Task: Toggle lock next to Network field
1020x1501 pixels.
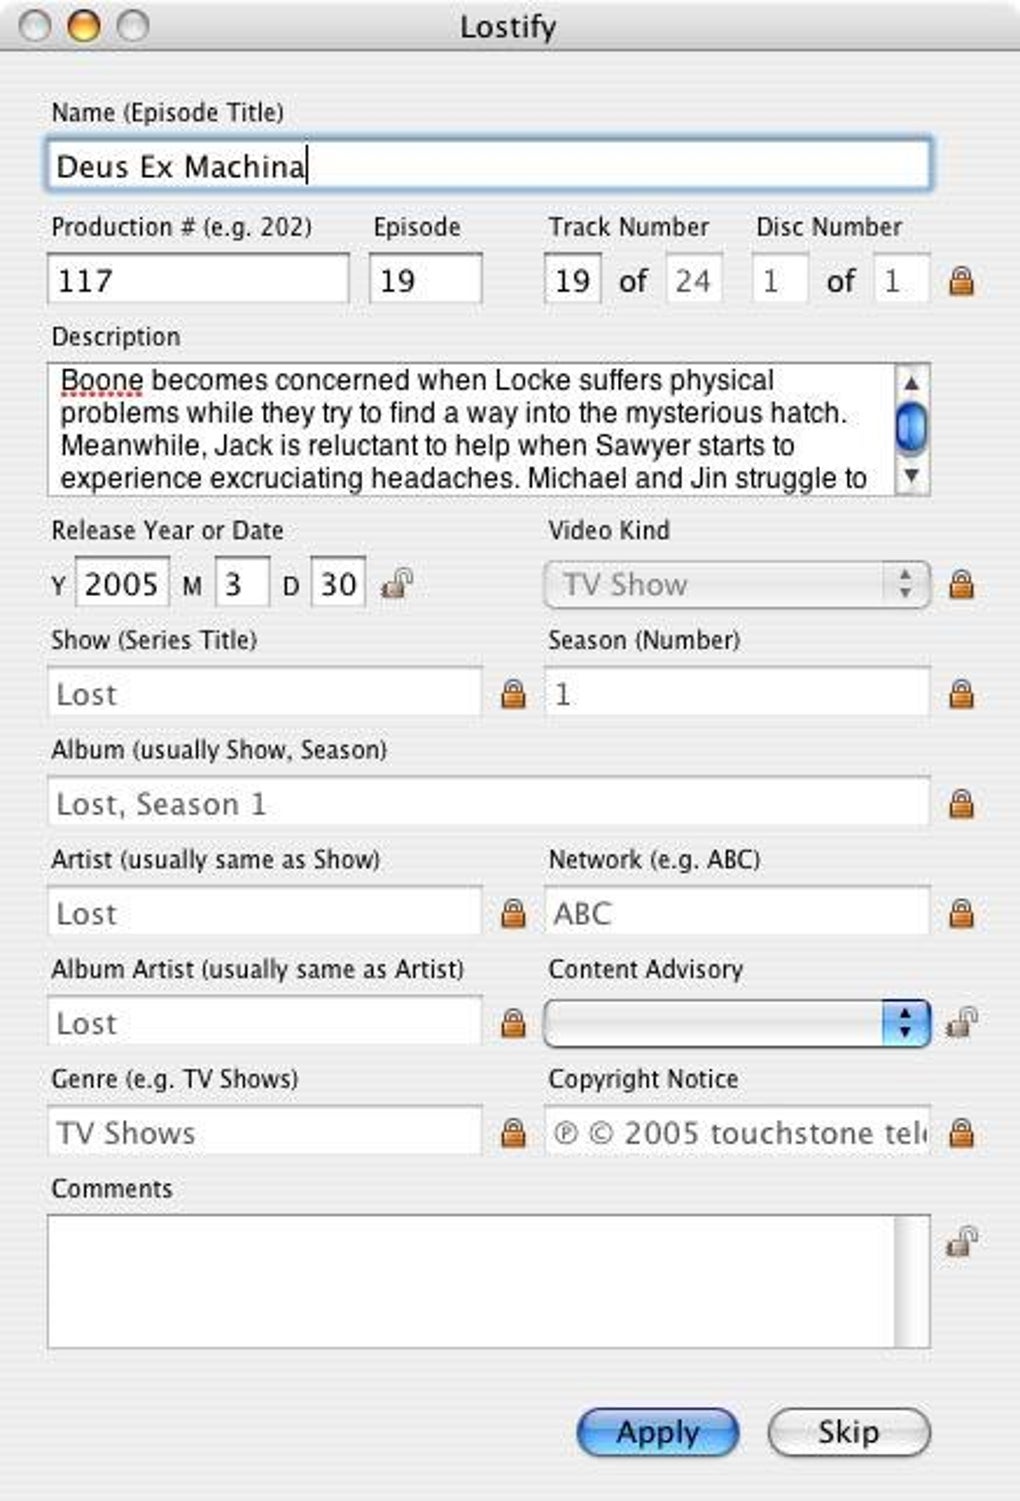Action: point(961,913)
